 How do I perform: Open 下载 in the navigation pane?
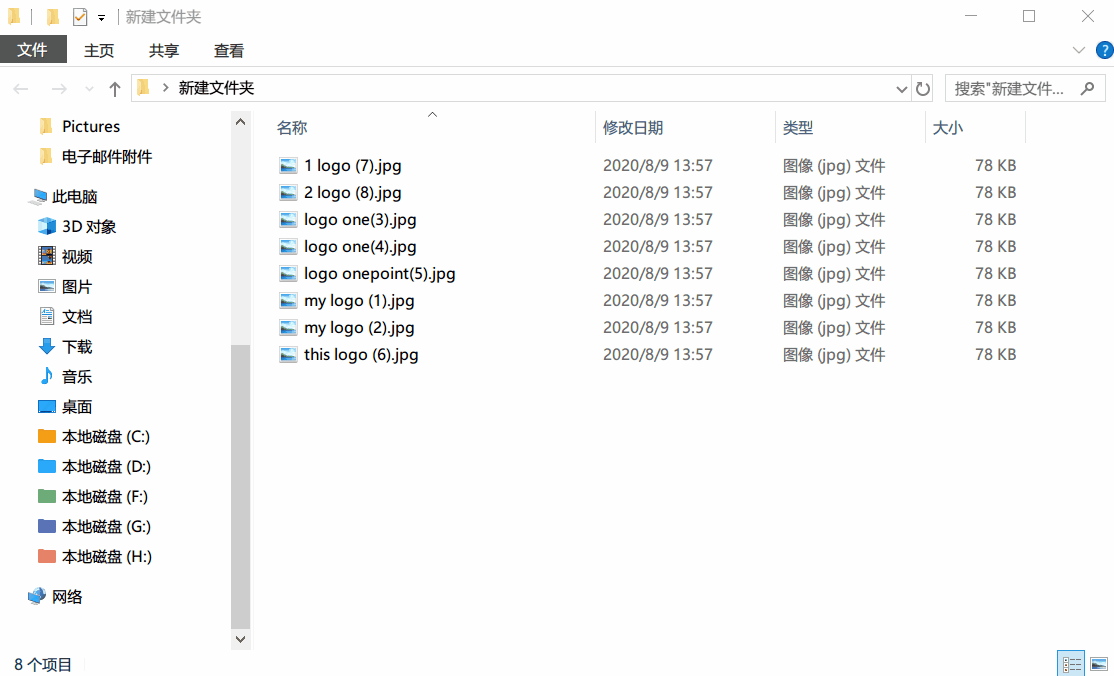[x=76, y=346]
